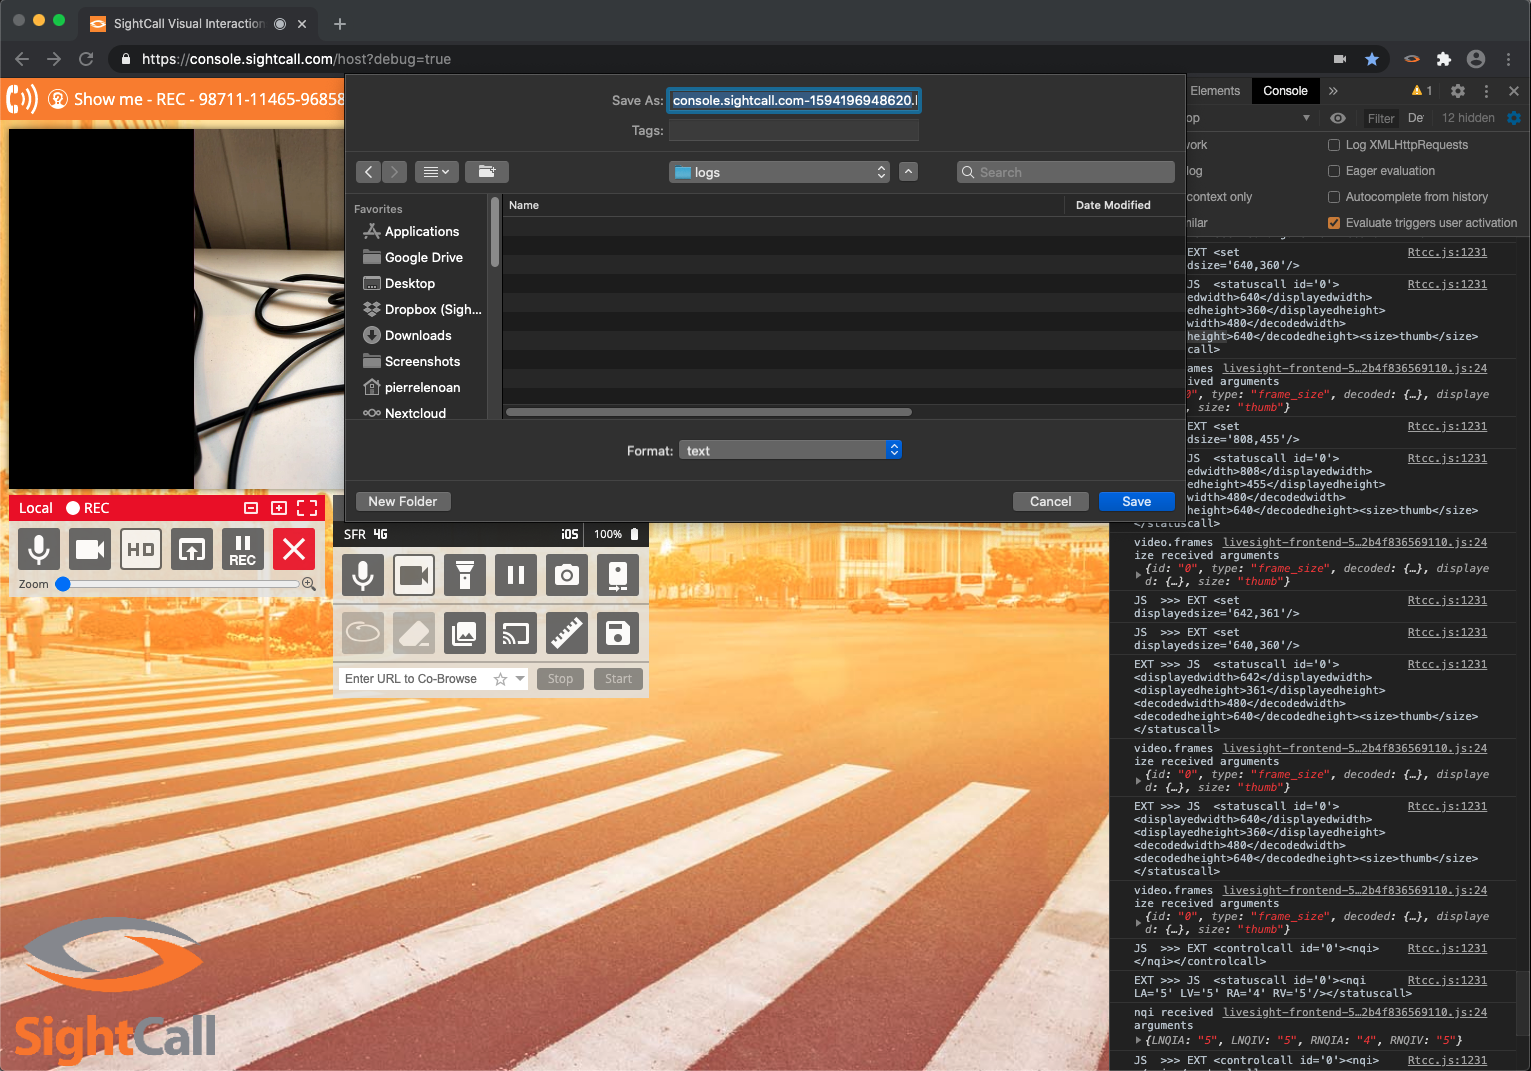Enter fullscreen from the Local header
The image size is (1531, 1071).
307,508
